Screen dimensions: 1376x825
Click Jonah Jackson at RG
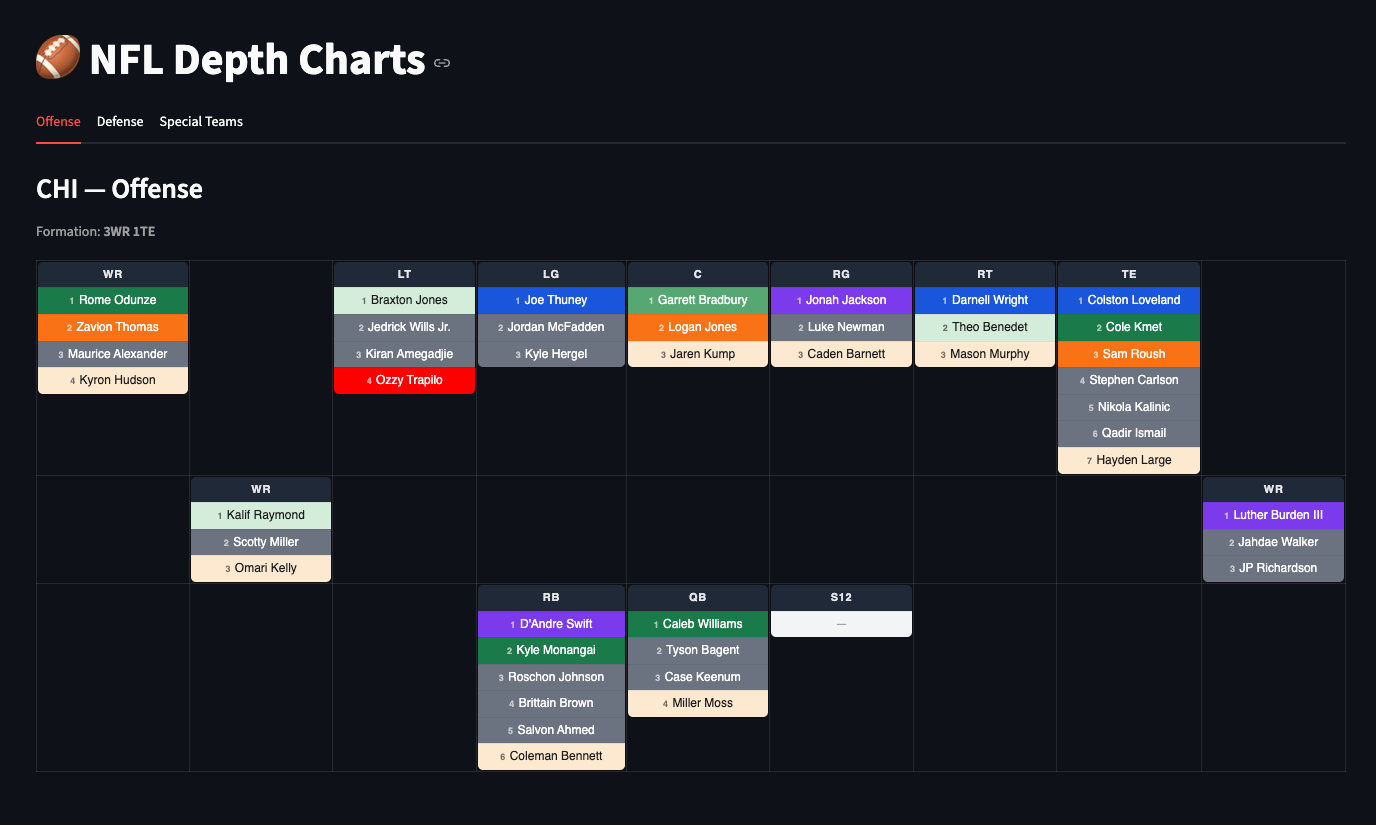841,300
